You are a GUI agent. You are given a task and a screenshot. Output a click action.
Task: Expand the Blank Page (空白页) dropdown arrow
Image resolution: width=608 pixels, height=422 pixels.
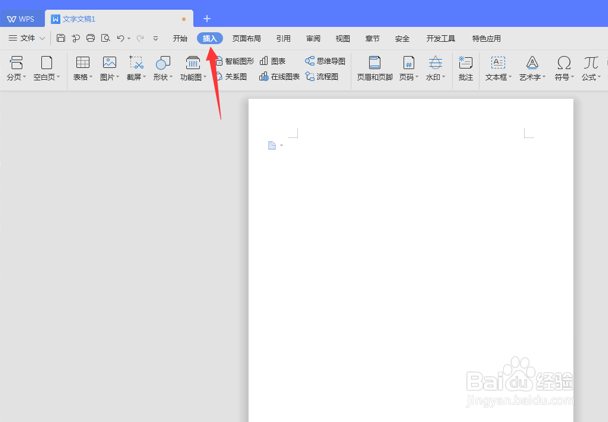pos(59,77)
